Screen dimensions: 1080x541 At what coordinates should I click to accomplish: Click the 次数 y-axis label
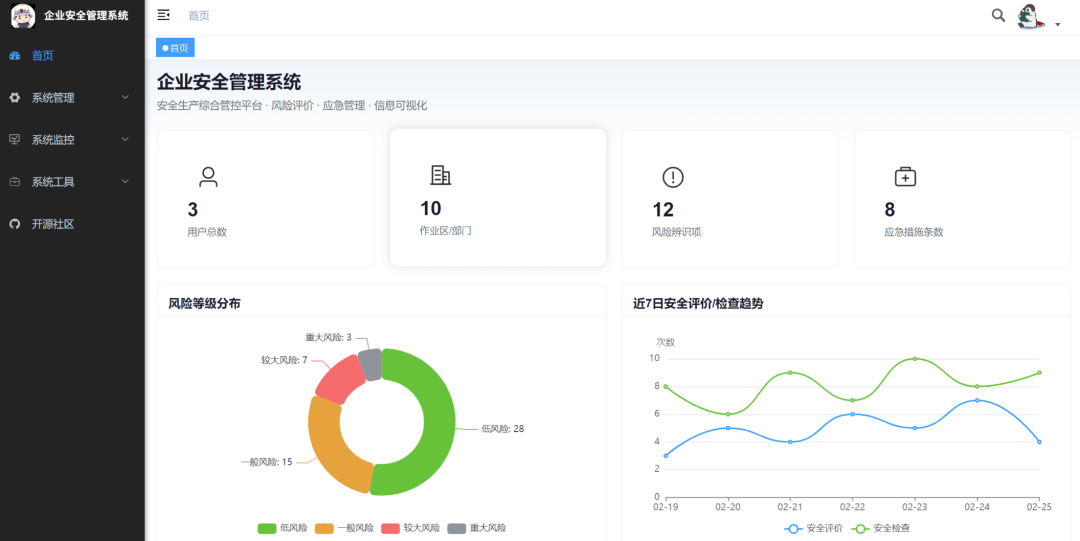[x=665, y=342]
